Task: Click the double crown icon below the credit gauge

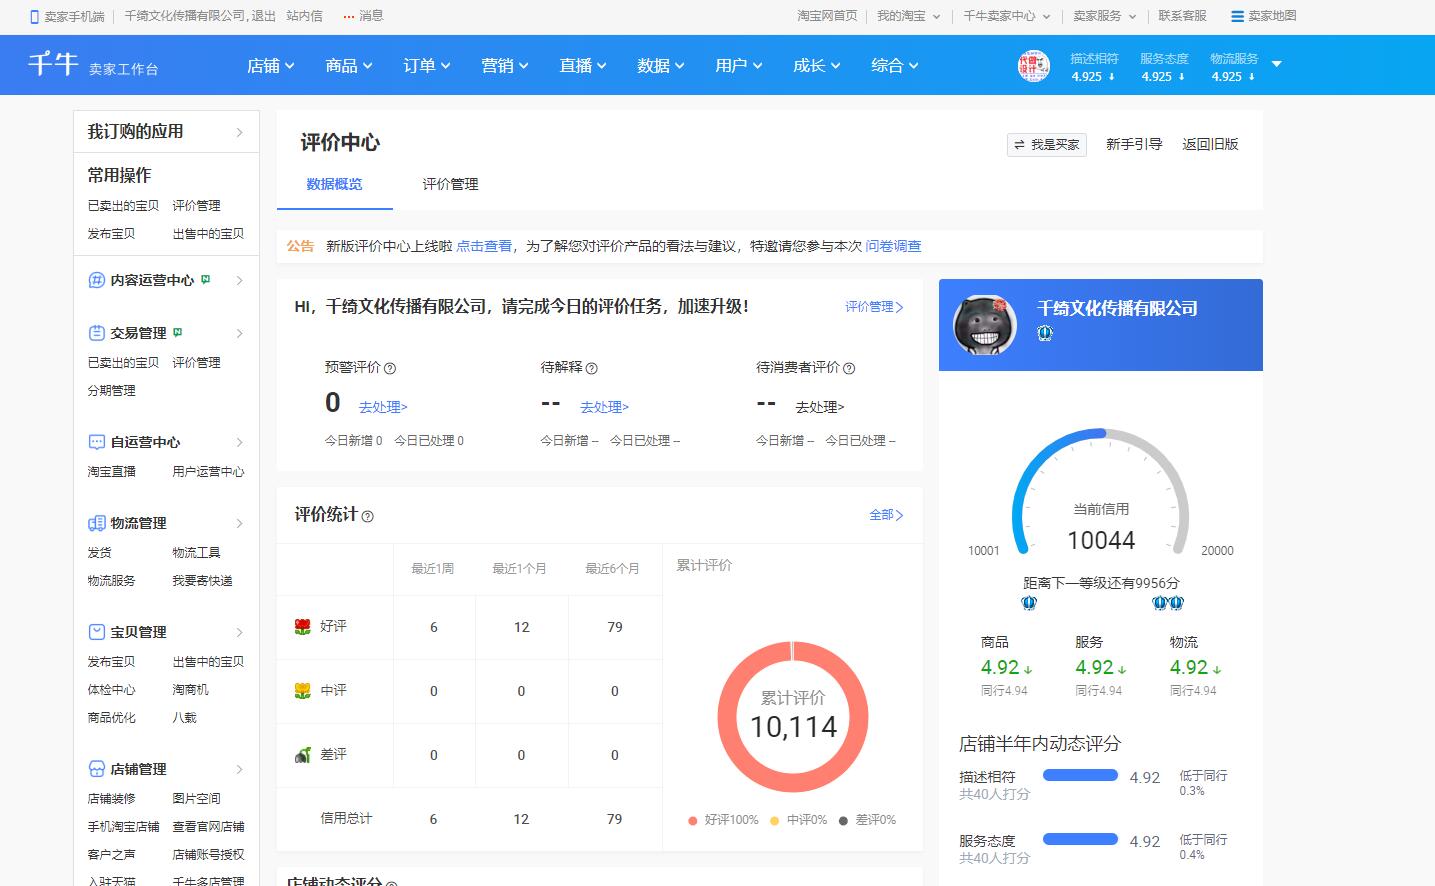Action: 1168,603
